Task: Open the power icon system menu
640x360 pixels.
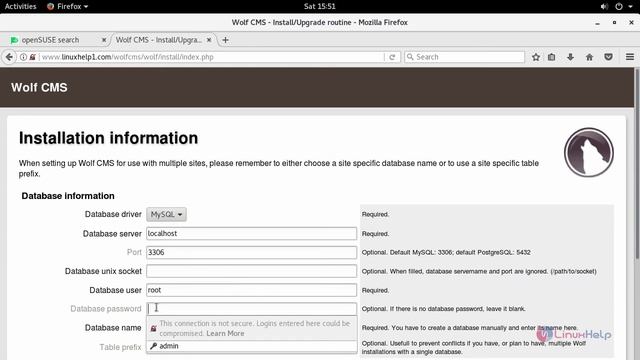Action: [619, 7]
